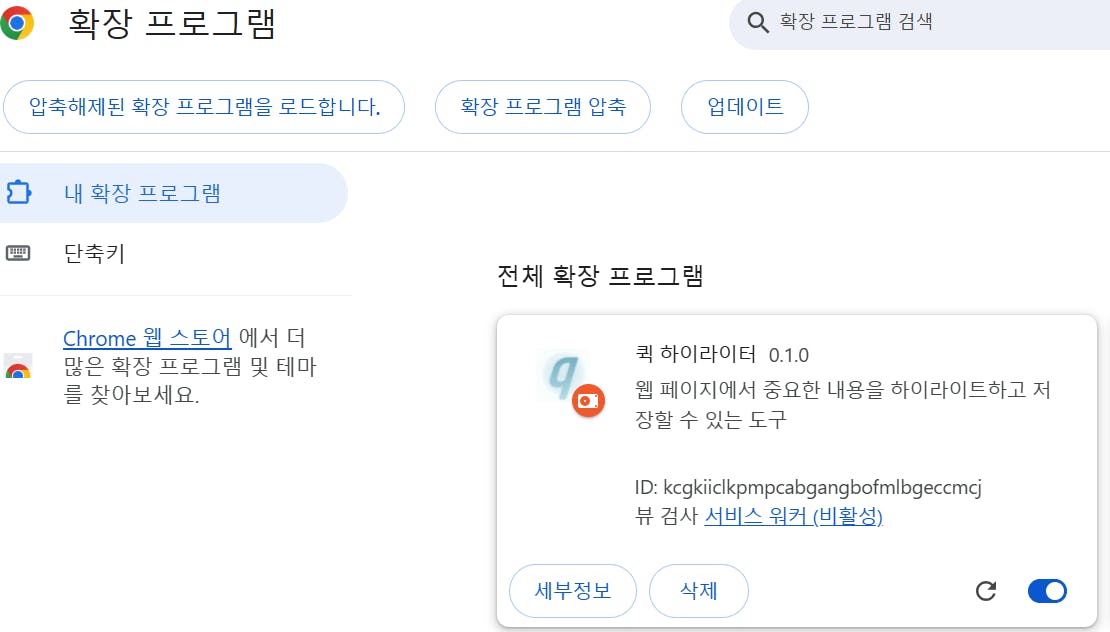Select the 내 확장 프로그램 sidebar label
1110x632 pixels.
tap(142, 193)
